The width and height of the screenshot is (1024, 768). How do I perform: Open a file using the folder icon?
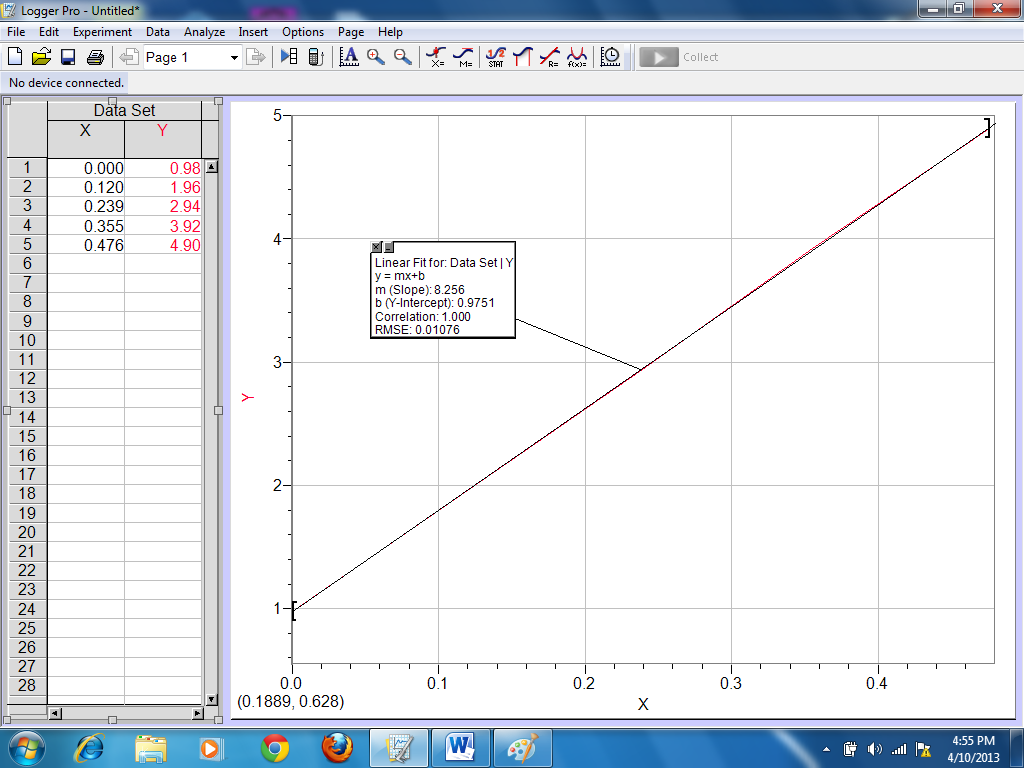[41, 57]
